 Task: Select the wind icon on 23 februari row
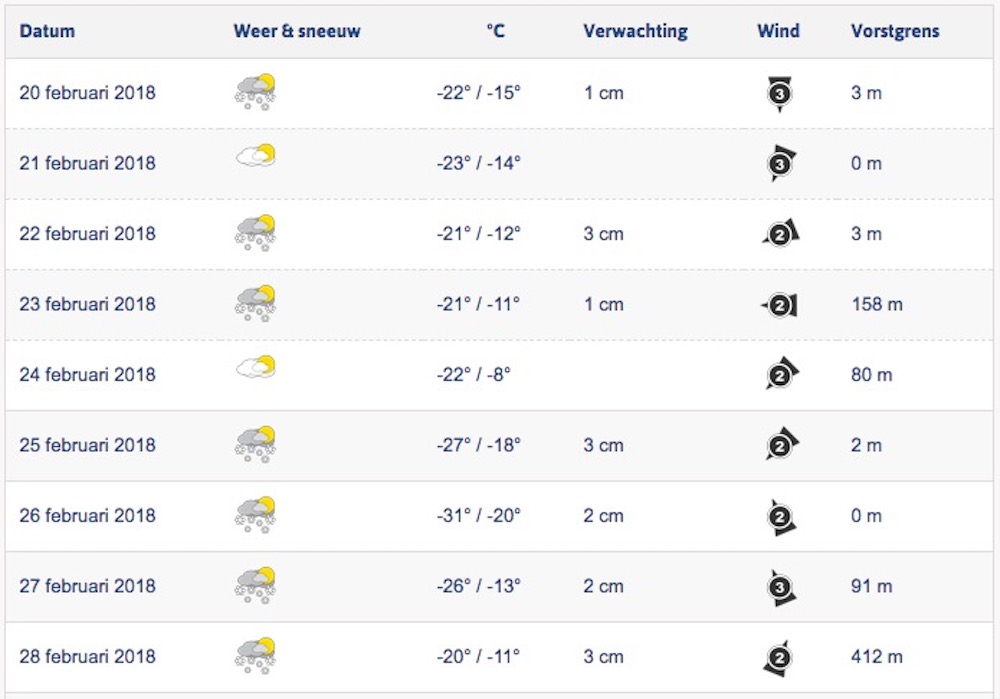(x=780, y=305)
